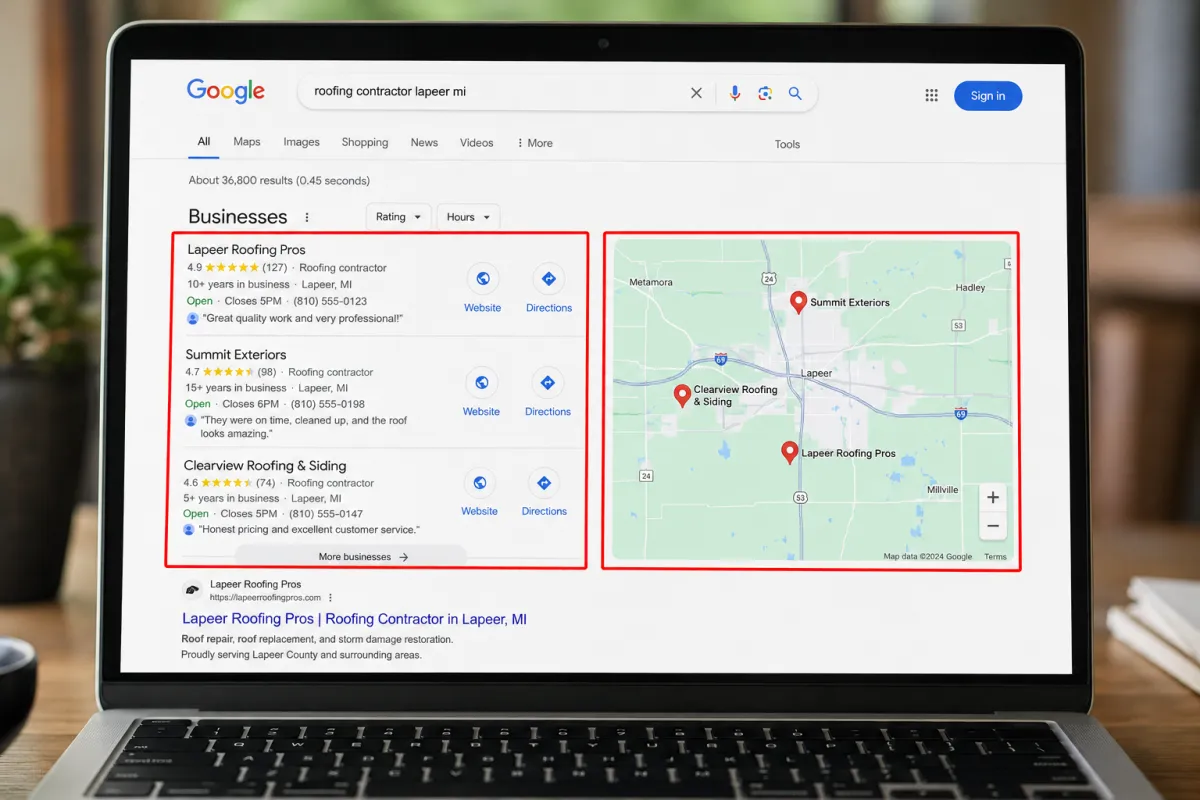Click reviewer avatar on Summit Exteriors review
The width and height of the screenshot is (1200, 800).
point(191,421)
